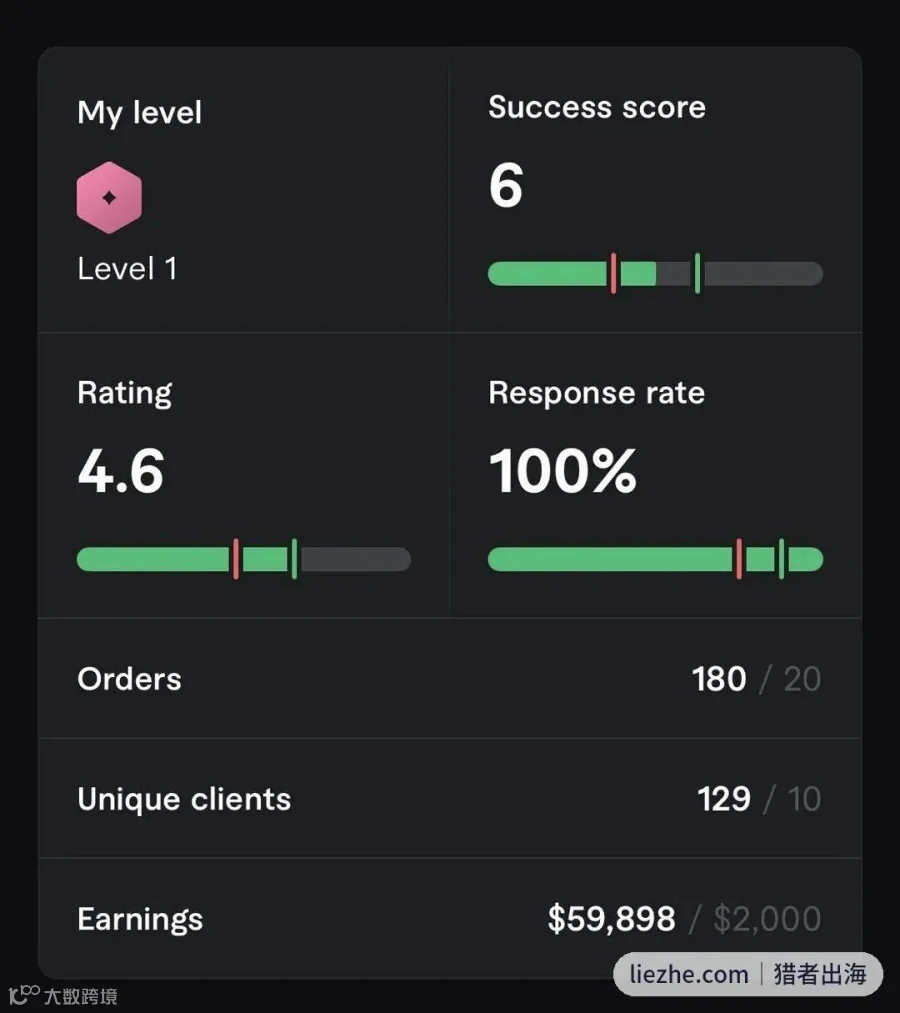Click the 100% response rate value
The height and width of the screenshot is (1013, 900).
[x=563, y=471]
